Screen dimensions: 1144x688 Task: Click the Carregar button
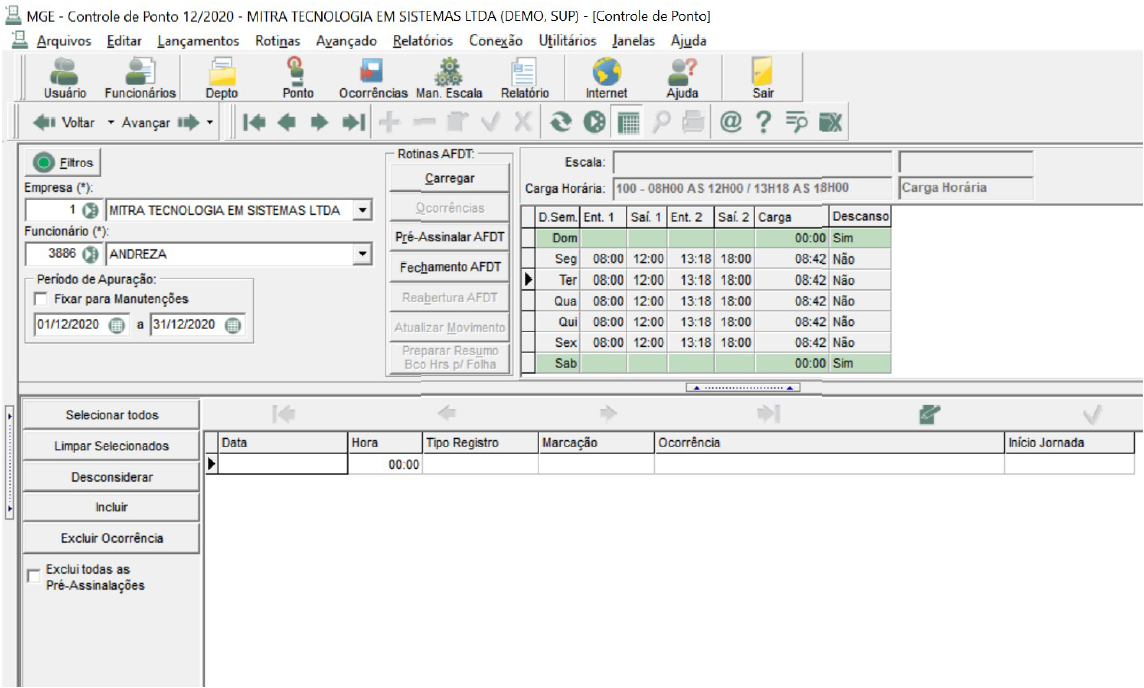coord(449,179)
